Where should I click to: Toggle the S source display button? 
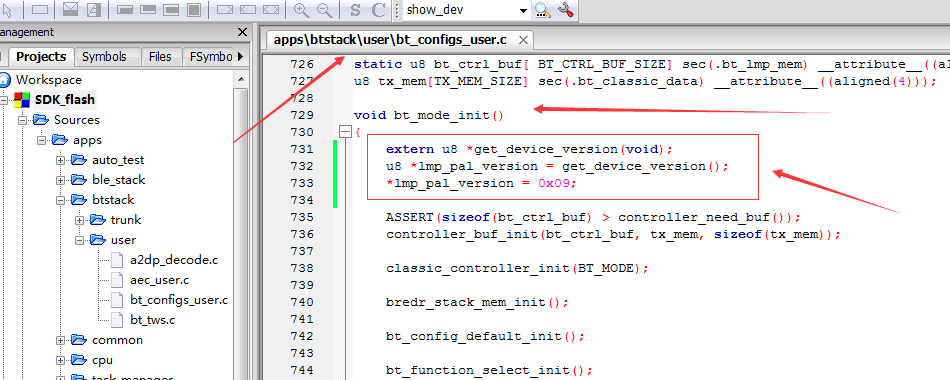(x=356, y=10)
